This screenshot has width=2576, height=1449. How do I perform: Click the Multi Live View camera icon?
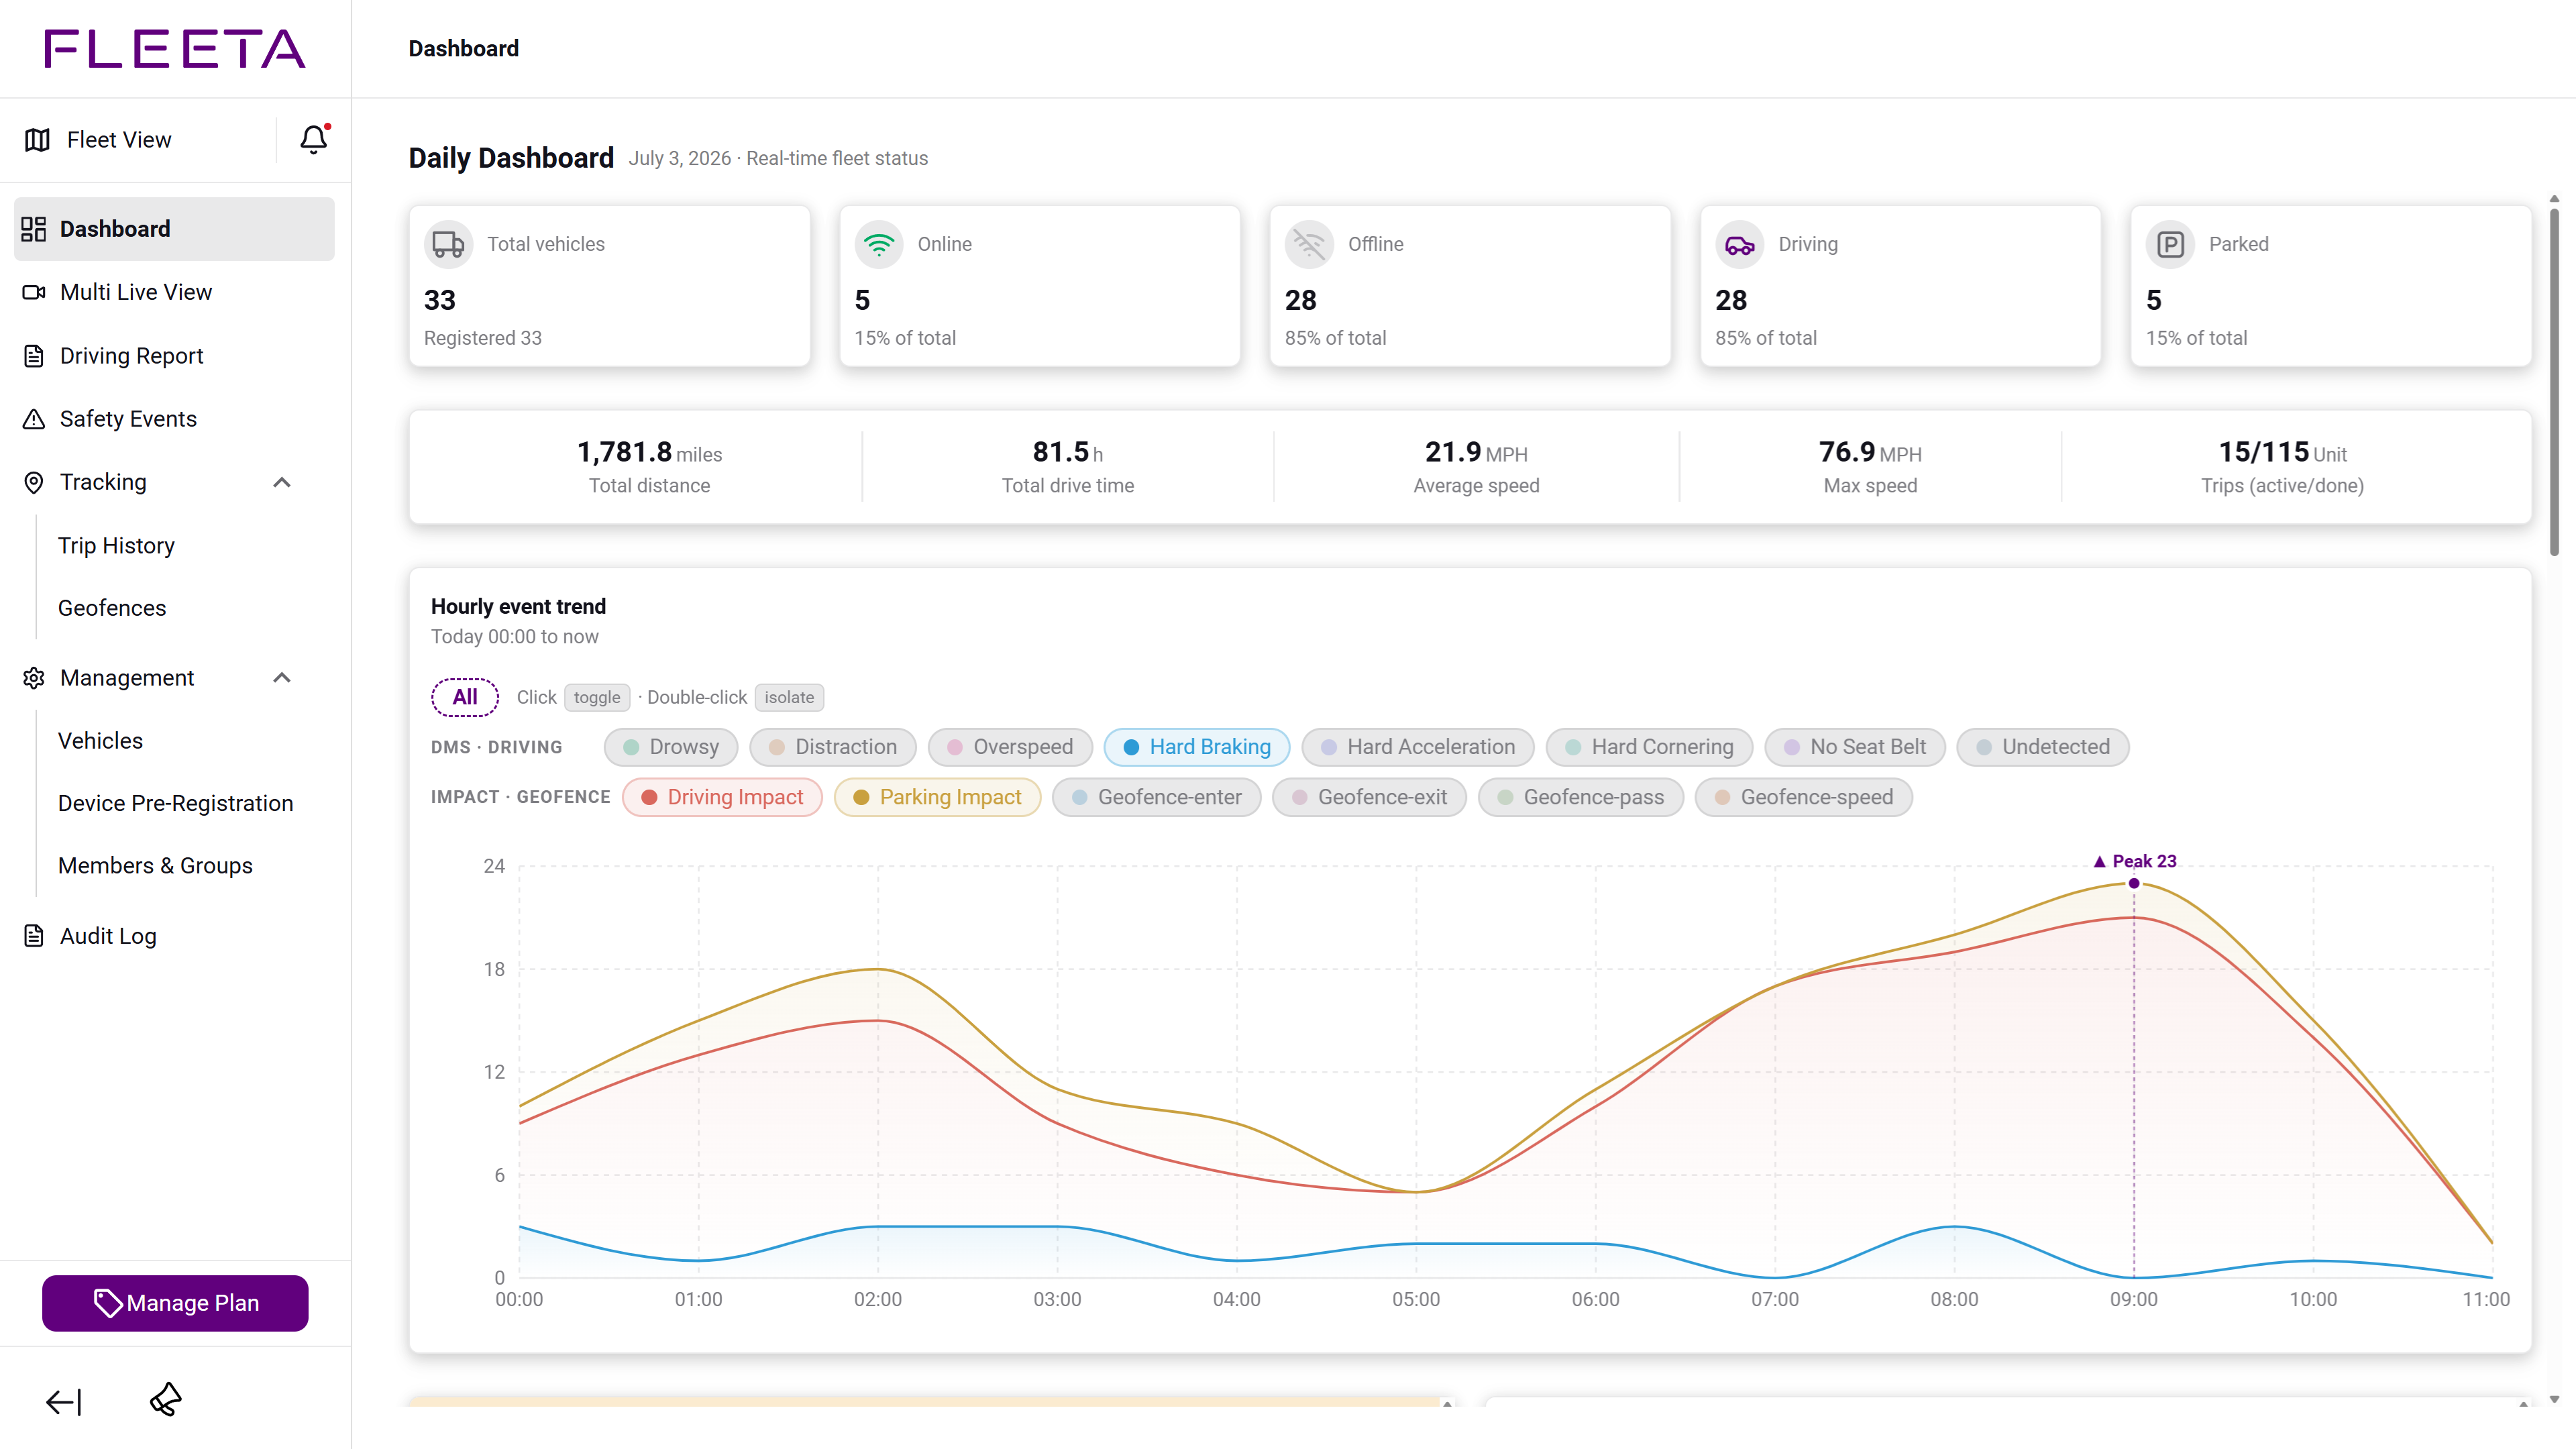(x=34, y=292)
